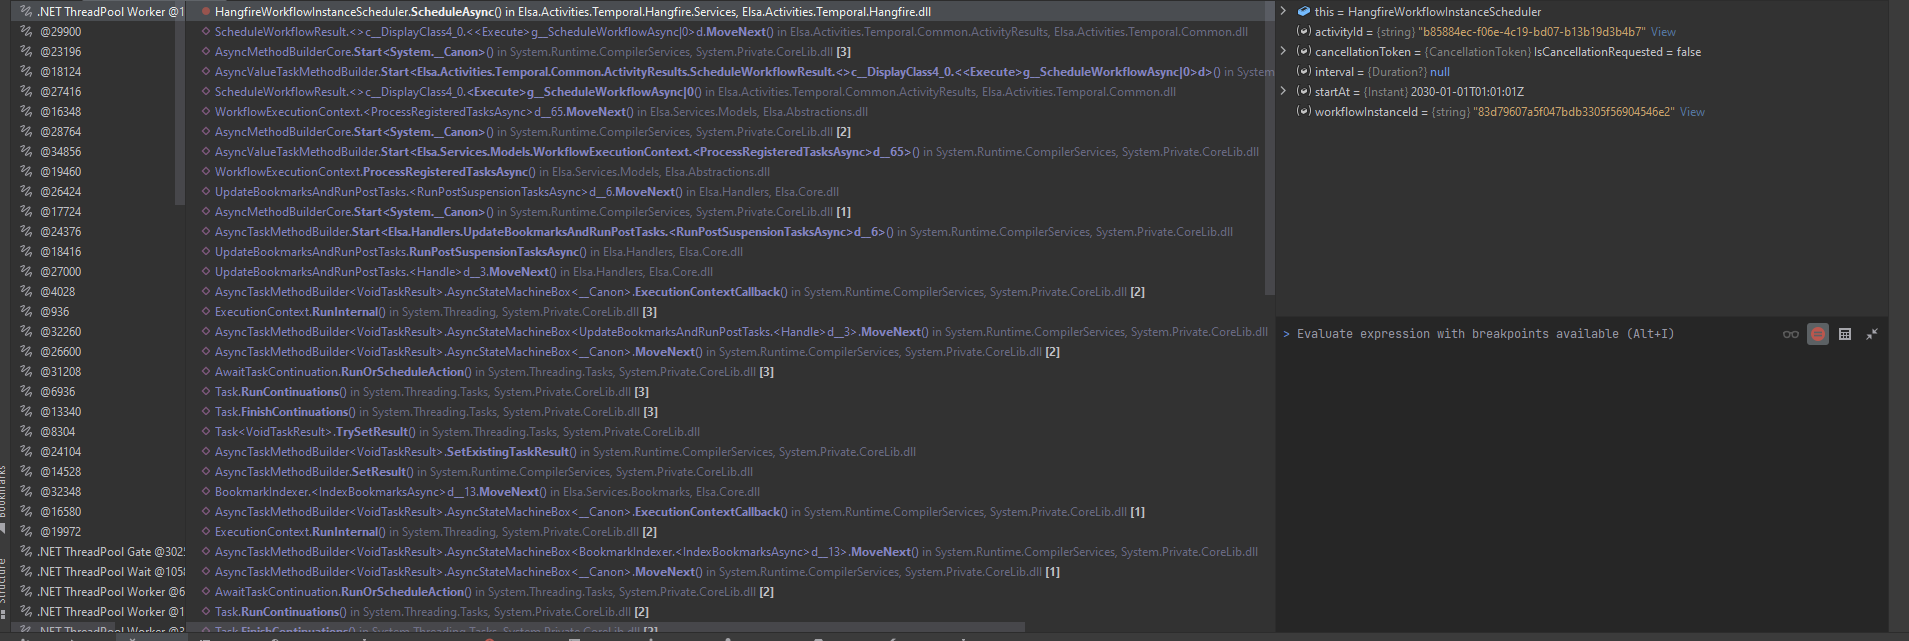Click the object icon beside 'this'
This screenshot has width=1909, height=641.
point(1303,11)
